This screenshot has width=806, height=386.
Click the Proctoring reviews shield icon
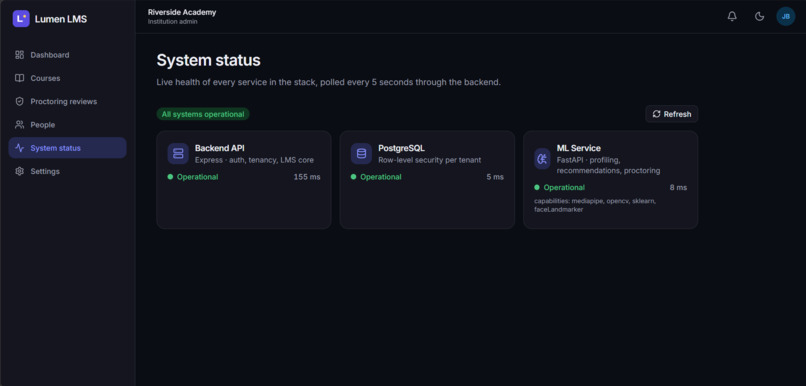[20, 101]
